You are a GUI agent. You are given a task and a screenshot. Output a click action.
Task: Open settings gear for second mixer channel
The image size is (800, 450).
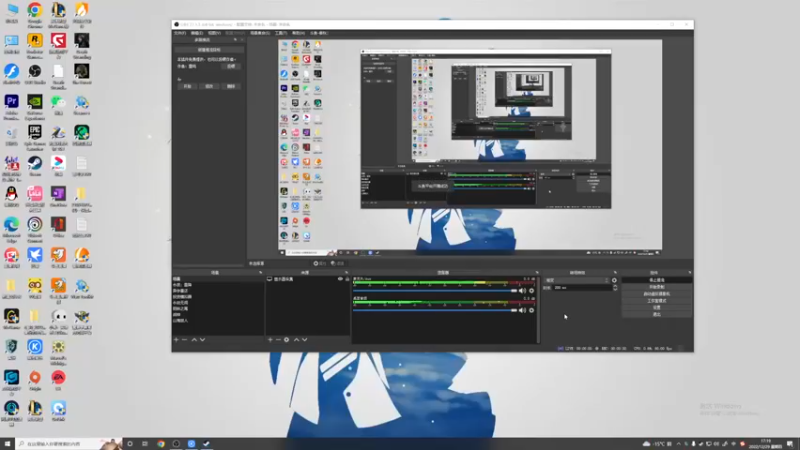pos(532,310)
